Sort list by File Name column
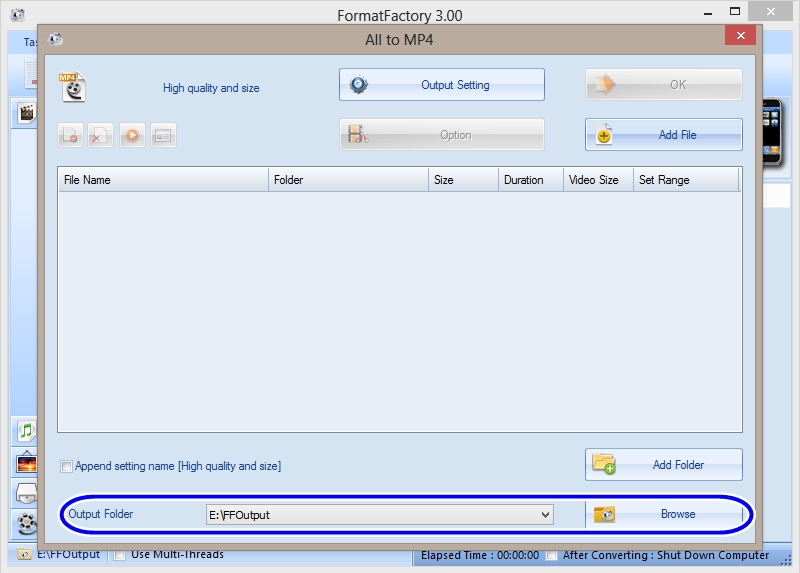Image resolution: width=800 pixels, height=573 pixels. [163, 180]
